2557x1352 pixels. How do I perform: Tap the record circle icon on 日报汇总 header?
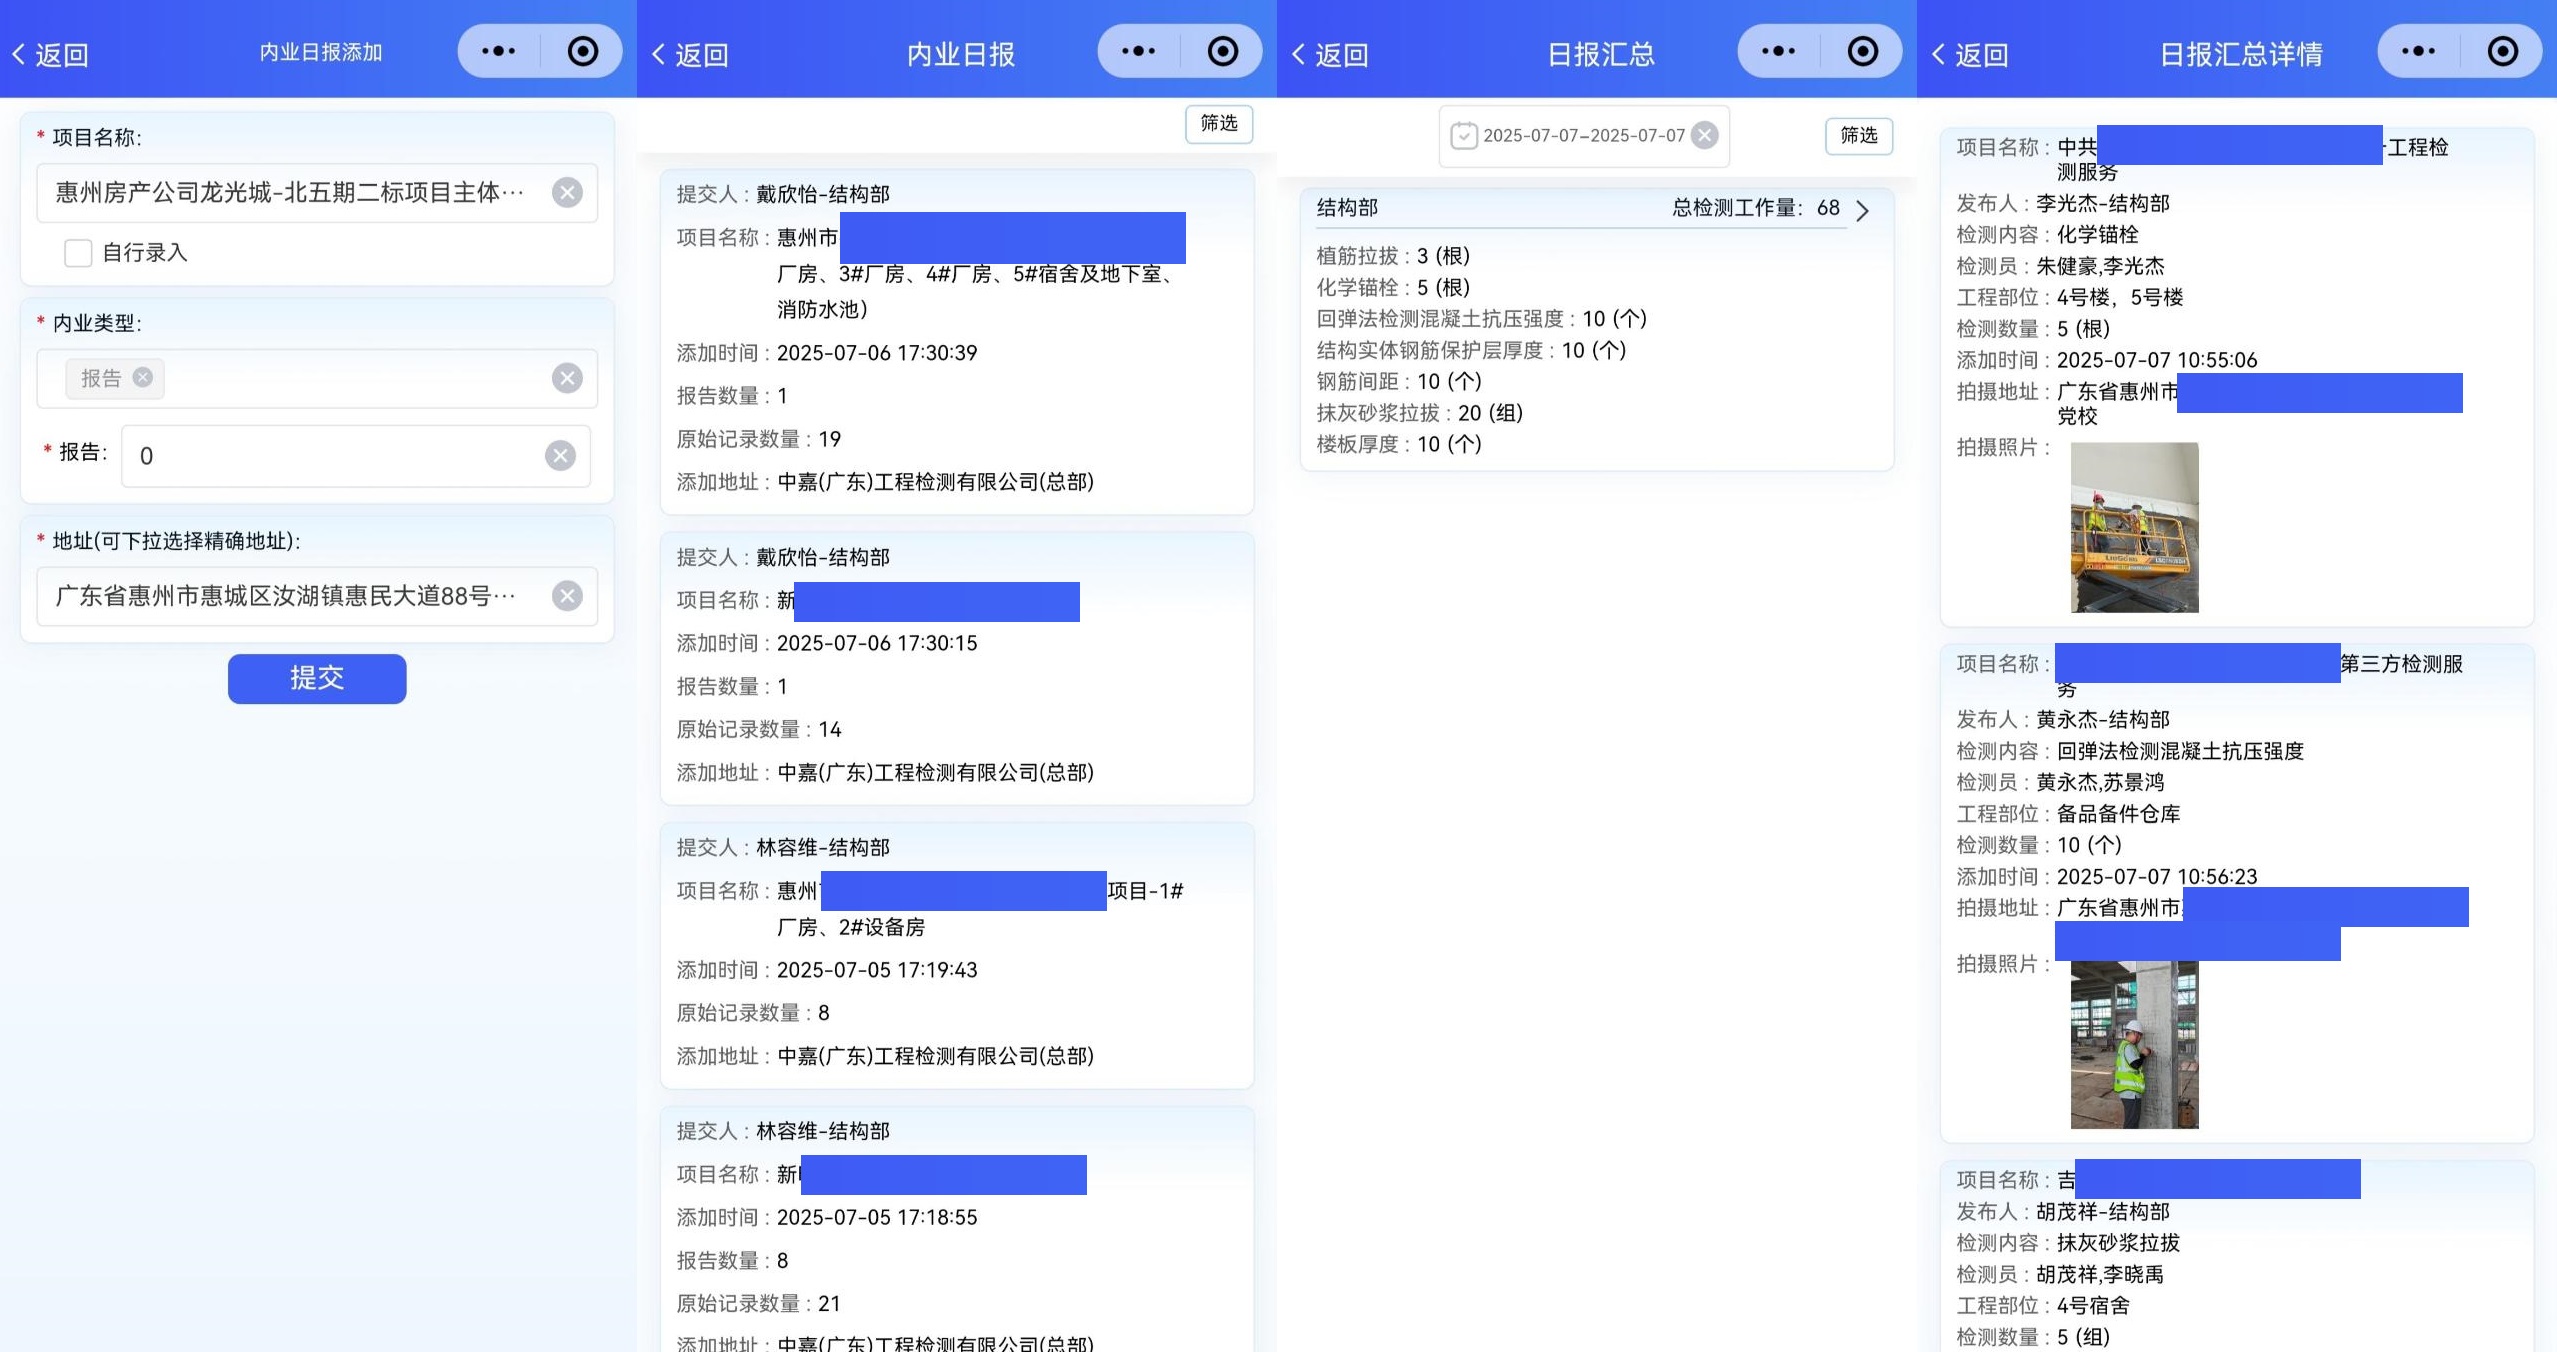(1862, 48)
